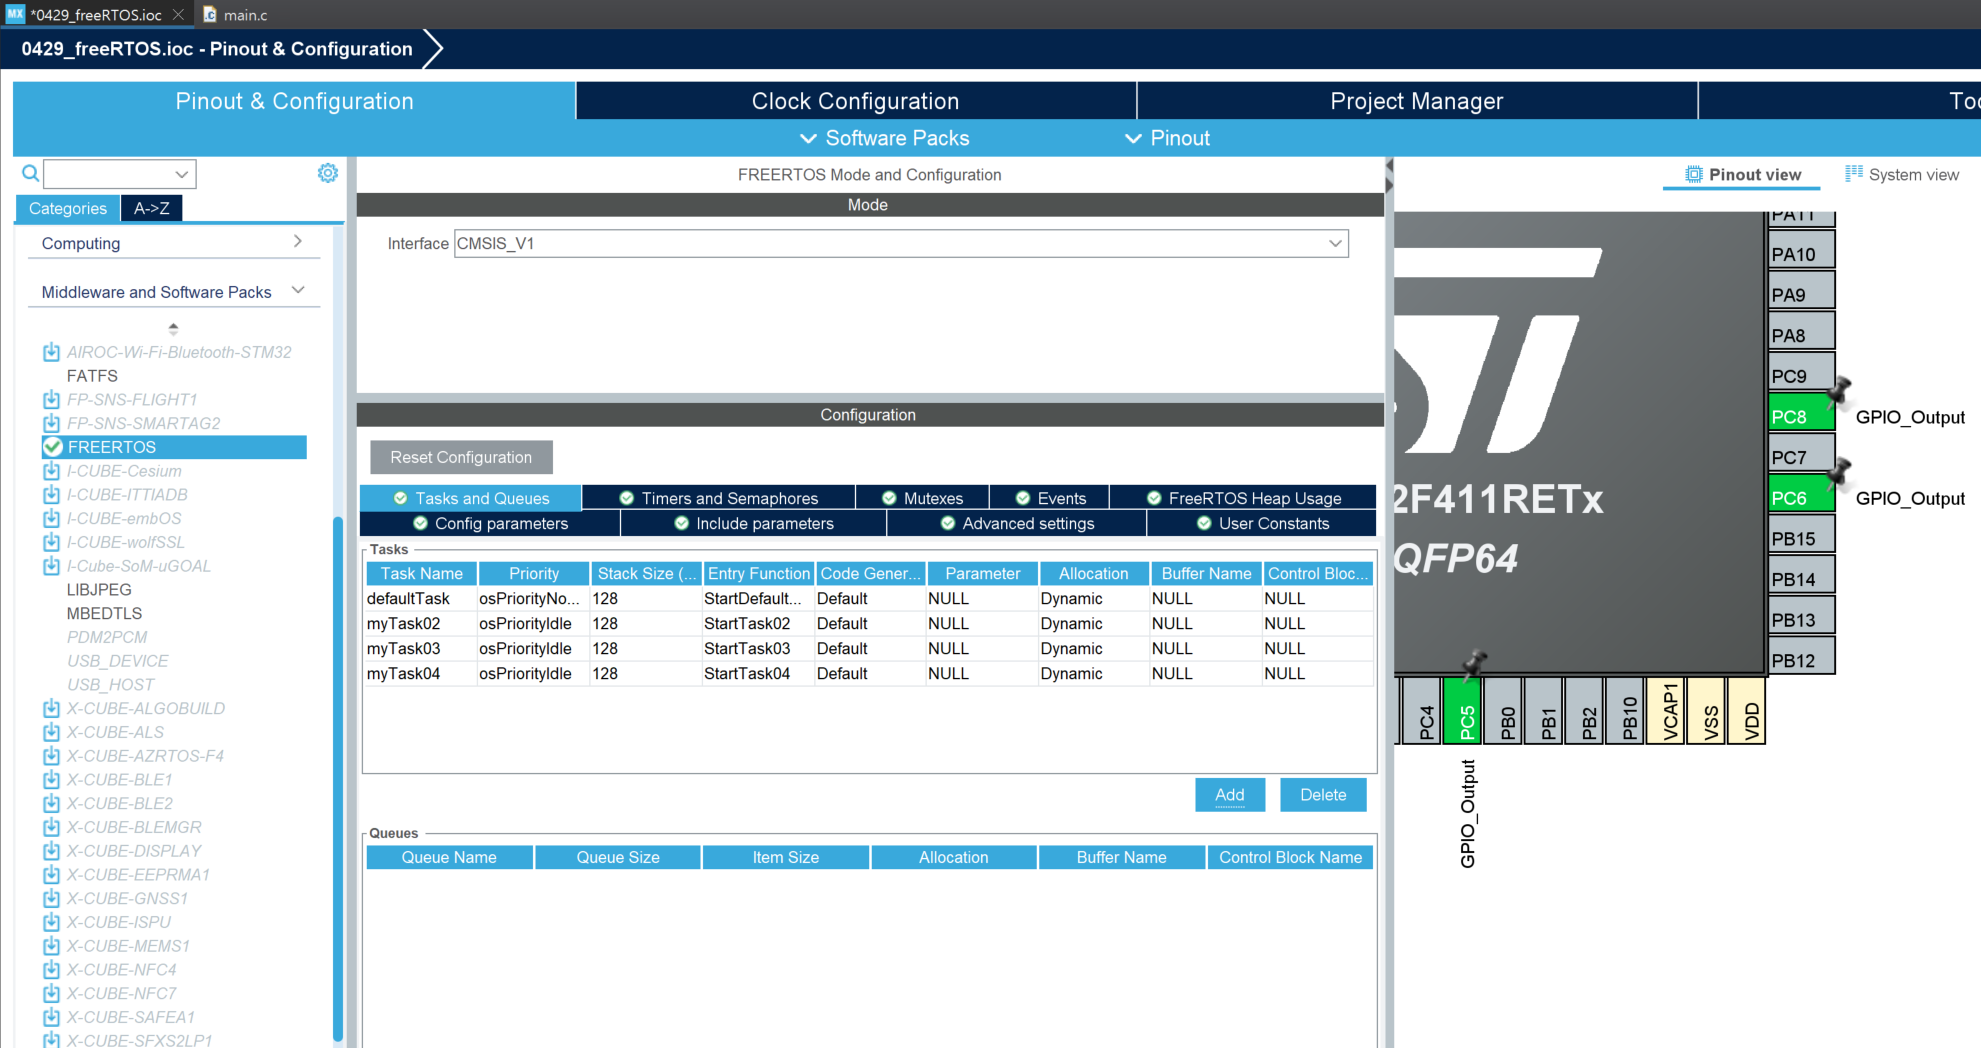The width and height of the screenshot is (1981, 1048).
Task: Open the Pinout dropdown menu
Action: click(x=1167, y=138)
